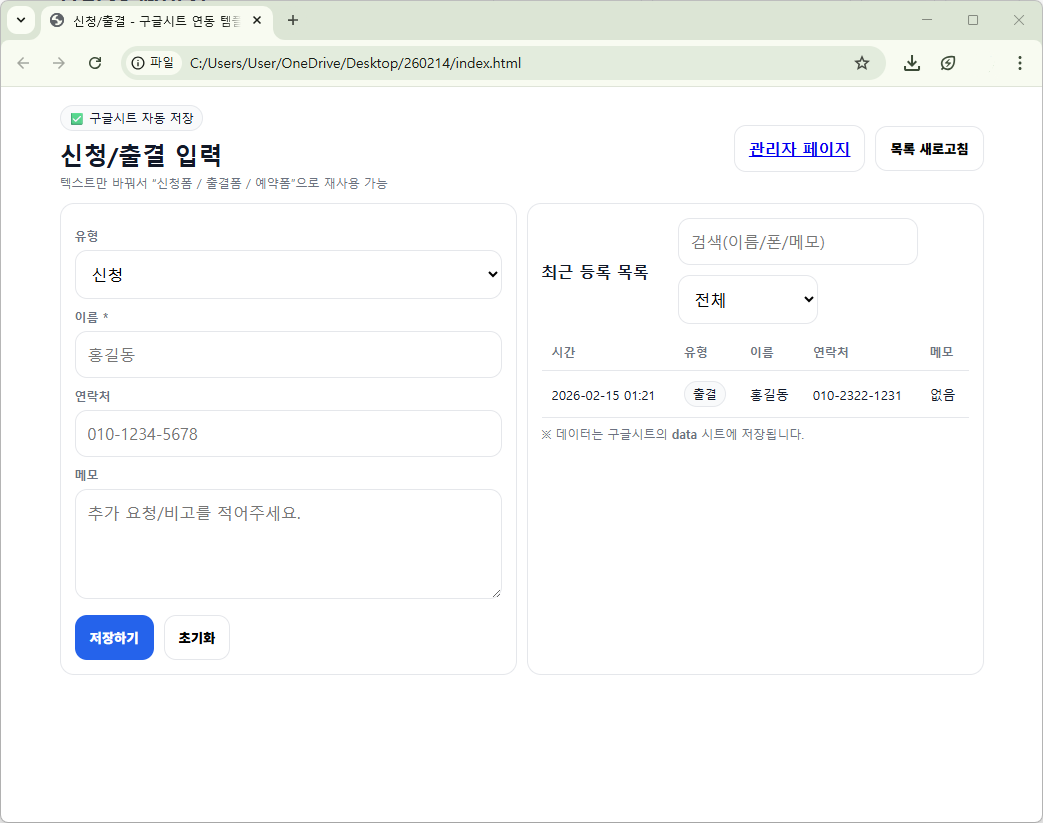Open the 관리자 페이지 link
This screenshot has height=823, width=1043.
pos(799,149)
